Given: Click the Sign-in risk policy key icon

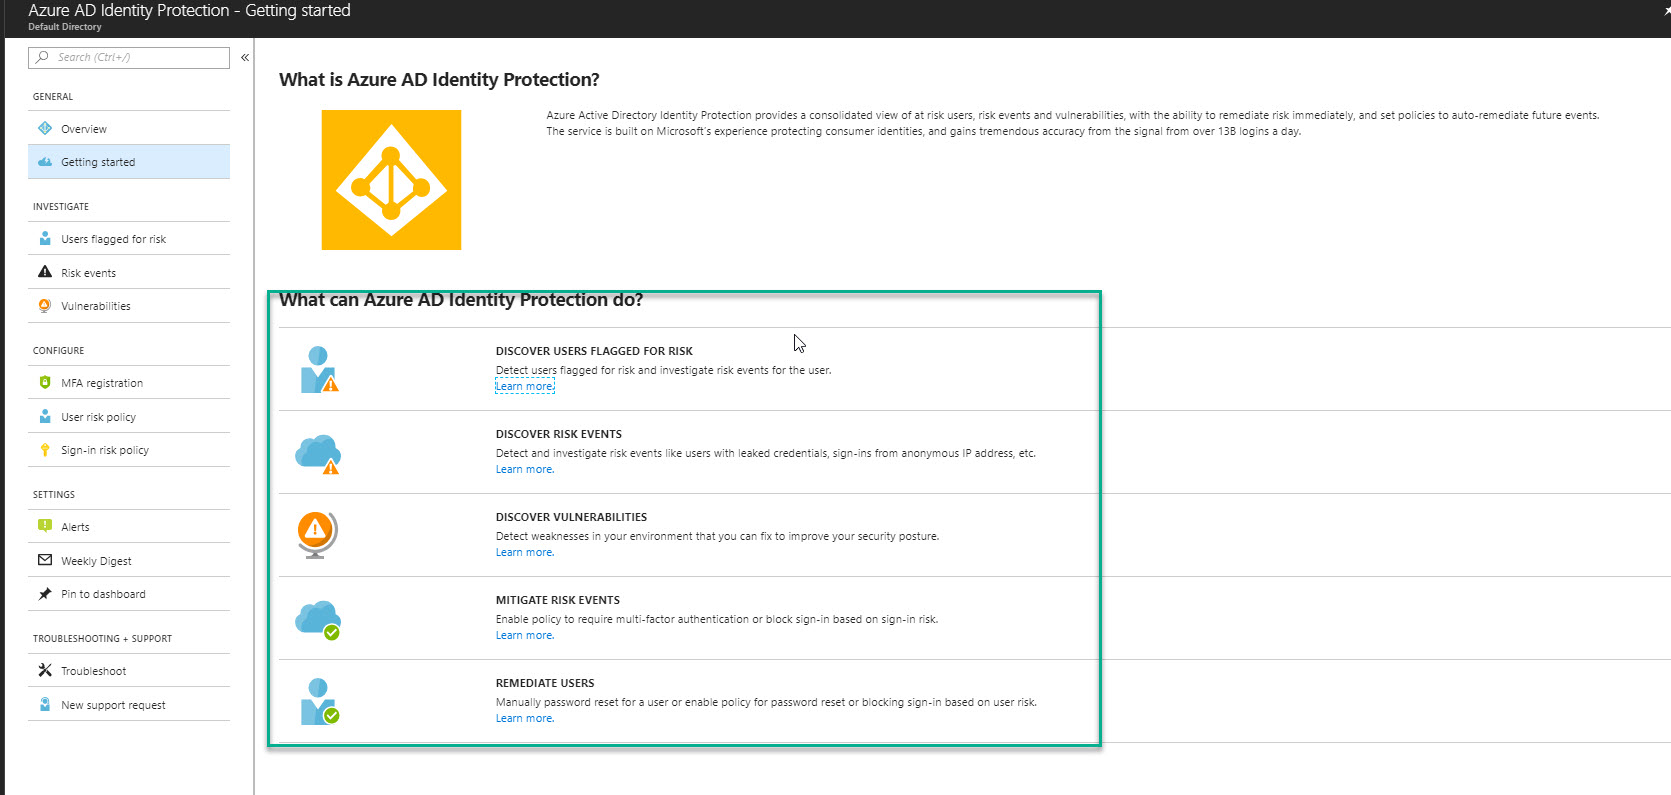Looking at the screenshot, I should [x=45, y=450].
